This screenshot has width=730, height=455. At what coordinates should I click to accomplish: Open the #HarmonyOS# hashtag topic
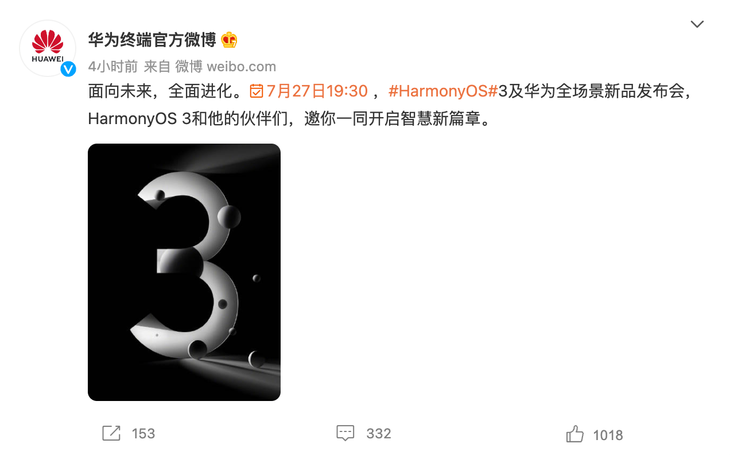coord(443,91)
